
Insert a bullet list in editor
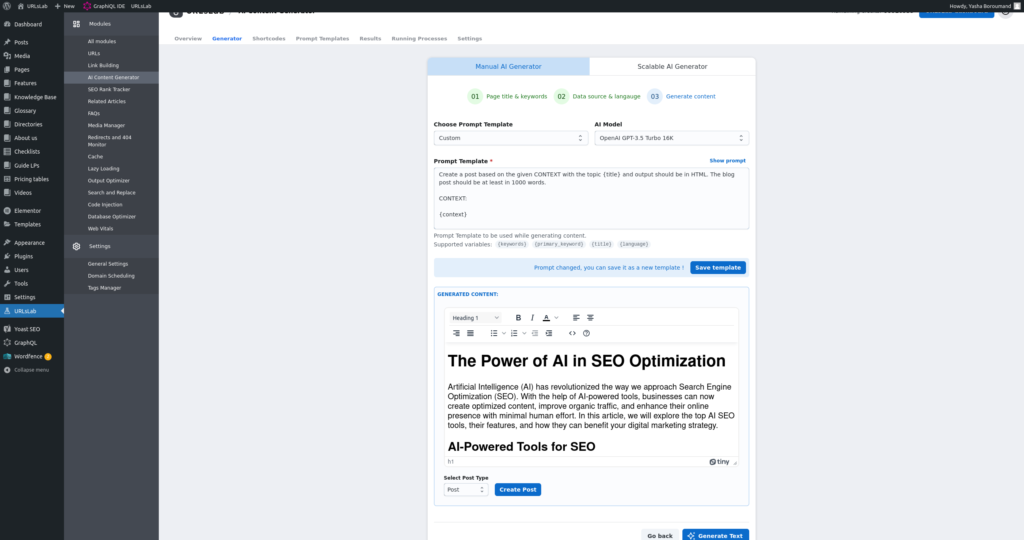[x=494, y=333]
